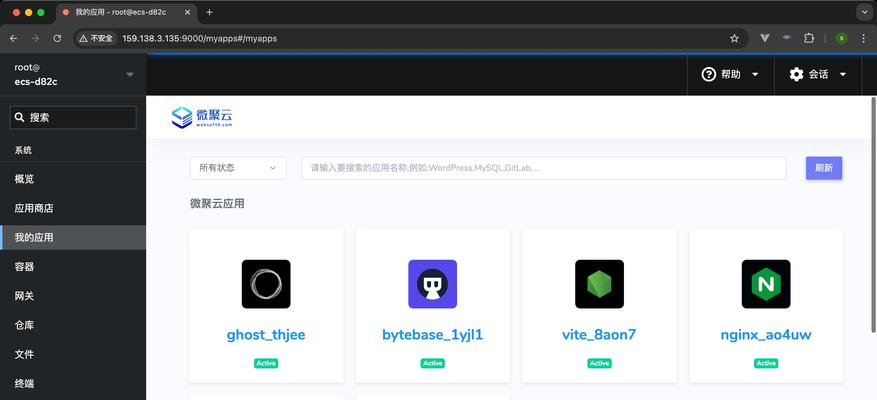Reload the page with the refresh icon

pyautogui.click(x=57, y=39)
